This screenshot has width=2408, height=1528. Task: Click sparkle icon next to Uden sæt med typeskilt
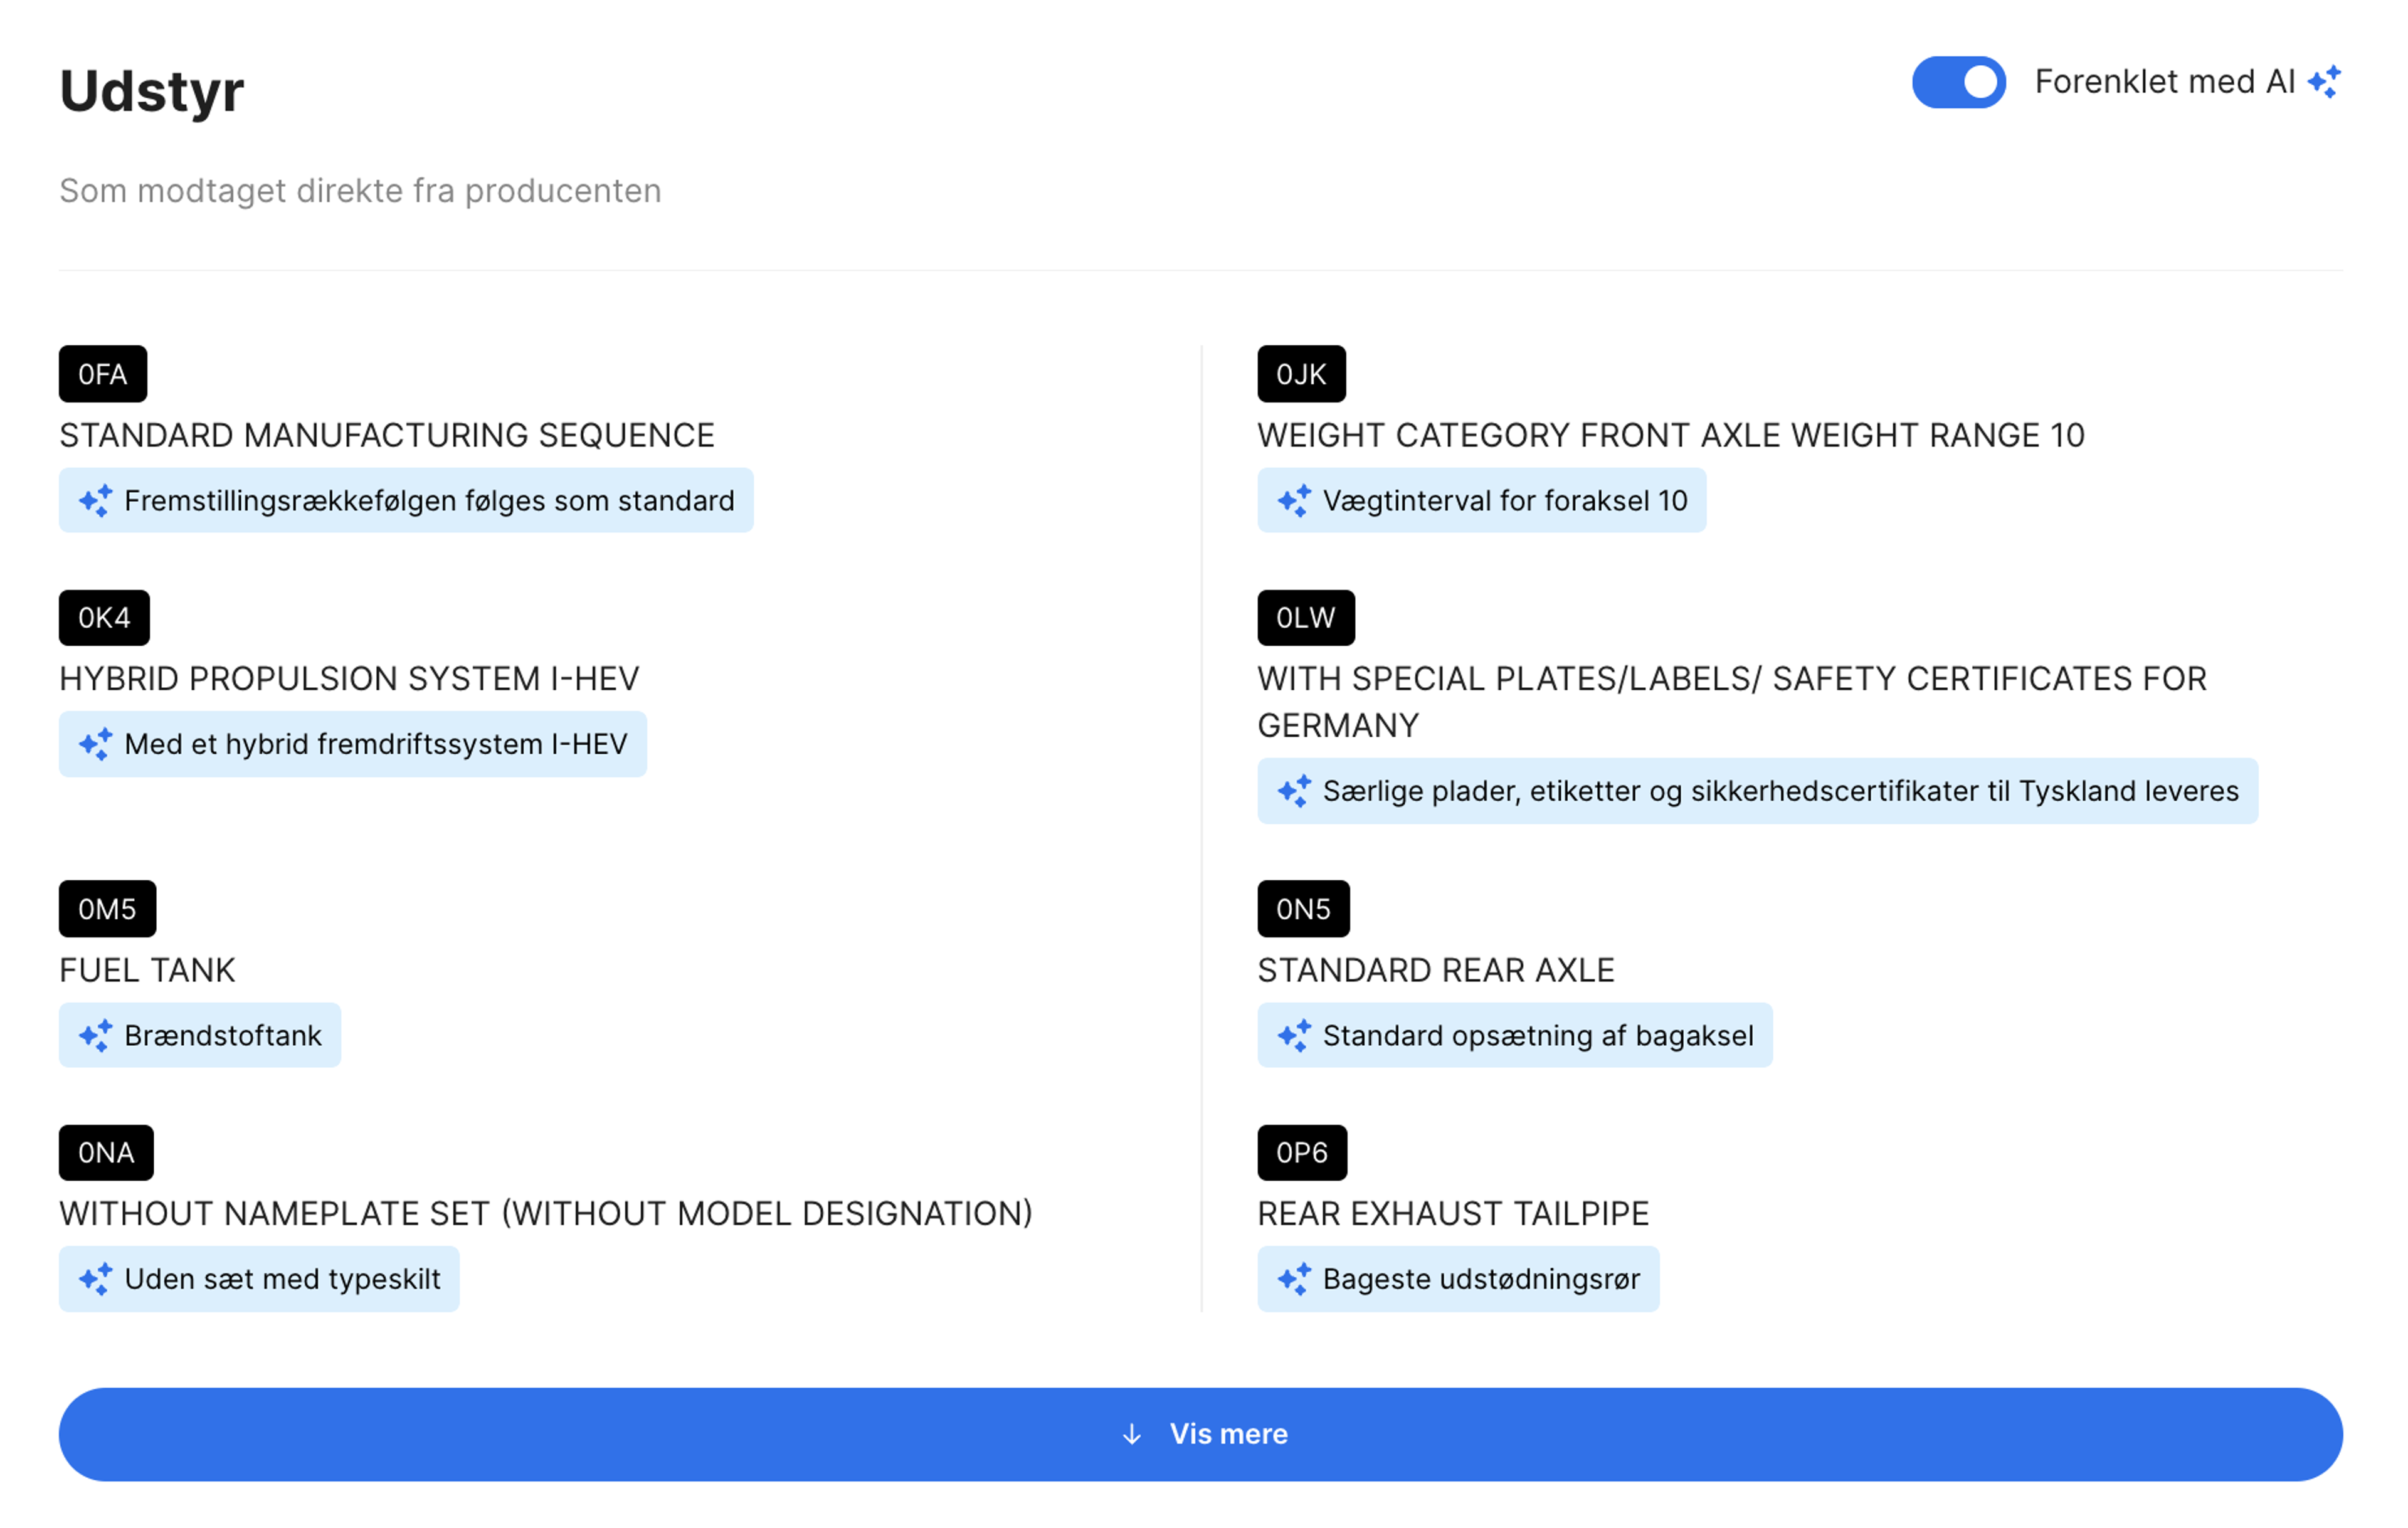point(96,1279)
